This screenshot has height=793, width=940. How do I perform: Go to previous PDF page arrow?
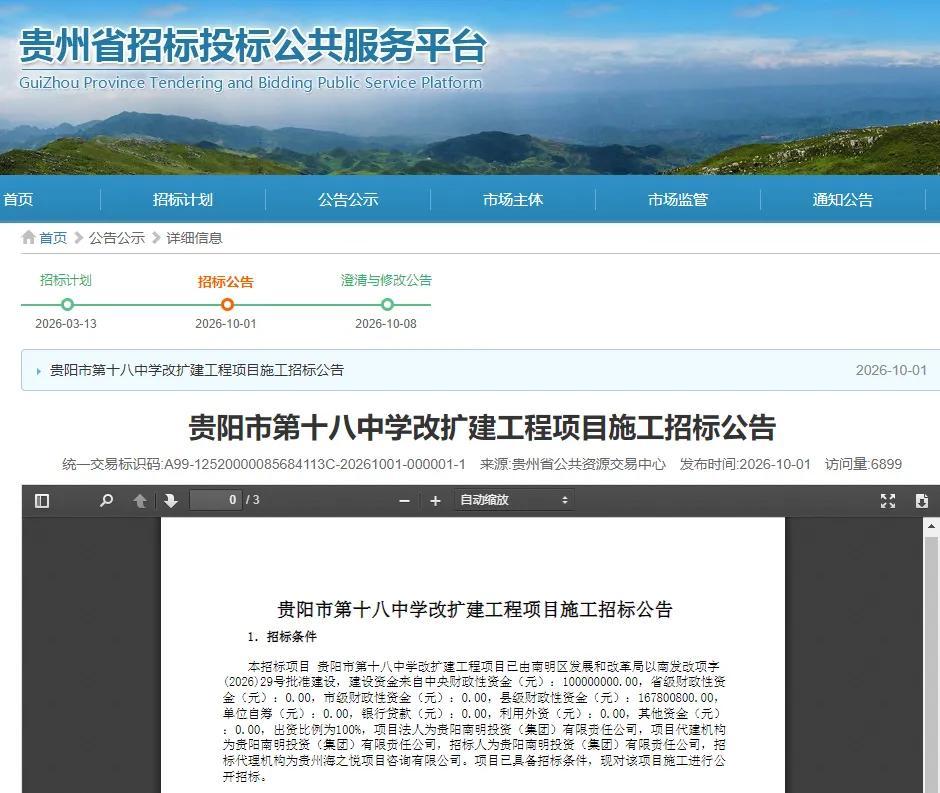(x=140, y=500)
